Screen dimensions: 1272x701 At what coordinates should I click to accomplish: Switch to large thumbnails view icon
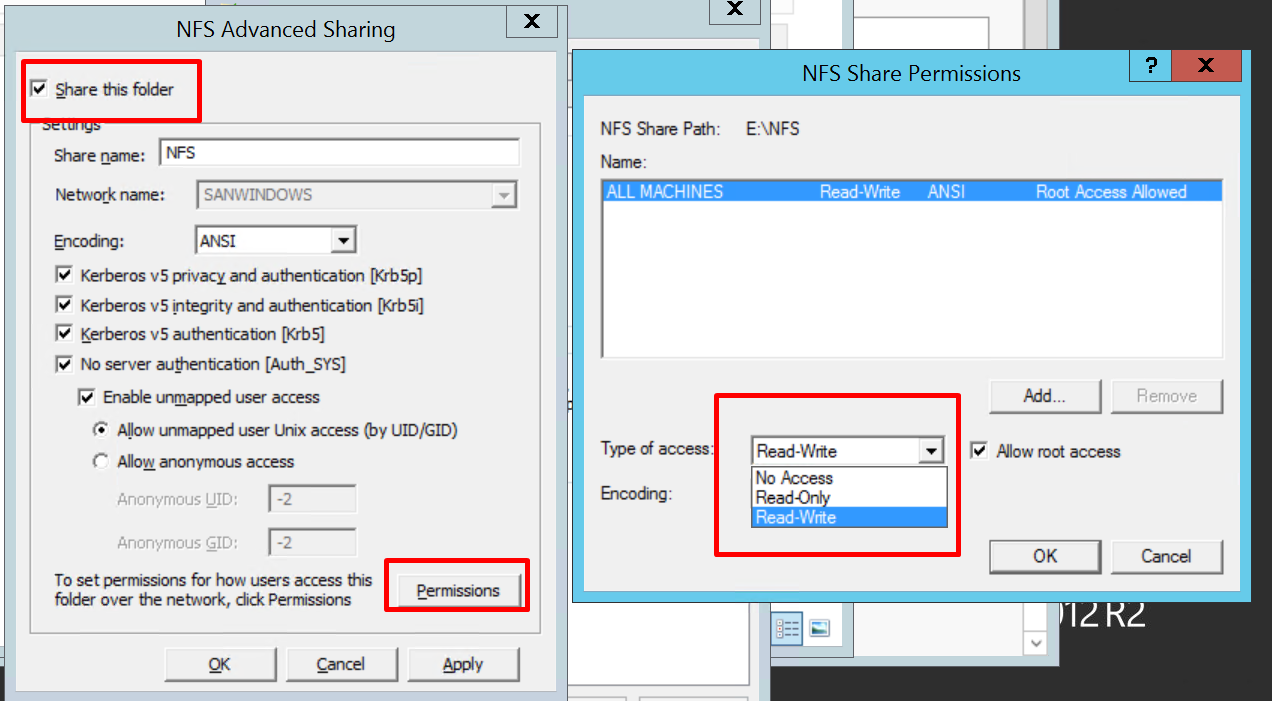pos(820,628)
